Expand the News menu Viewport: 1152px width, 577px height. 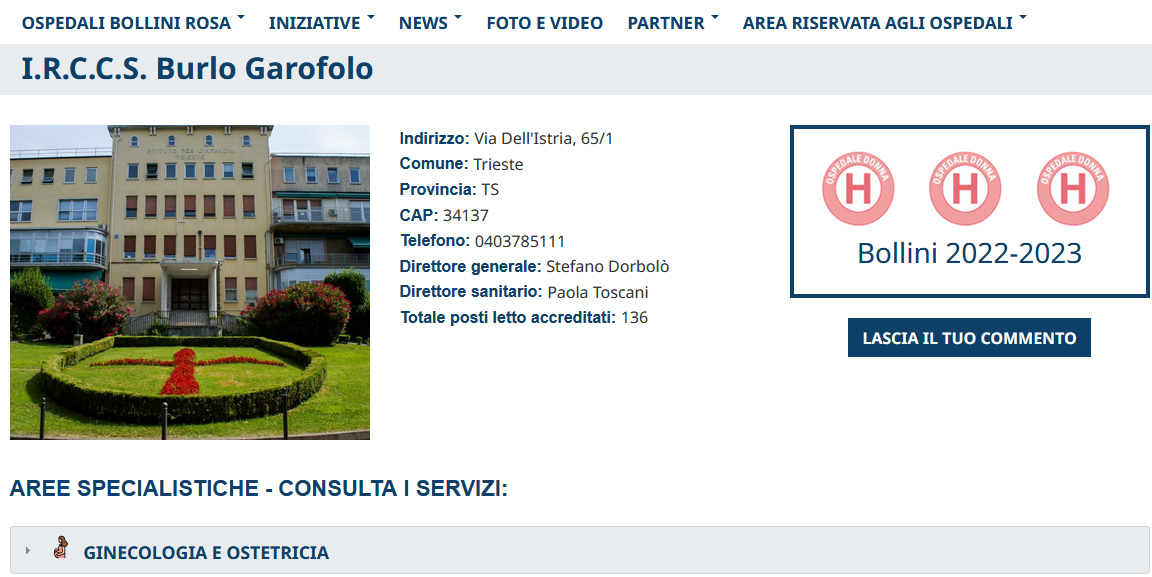(431, 23)
